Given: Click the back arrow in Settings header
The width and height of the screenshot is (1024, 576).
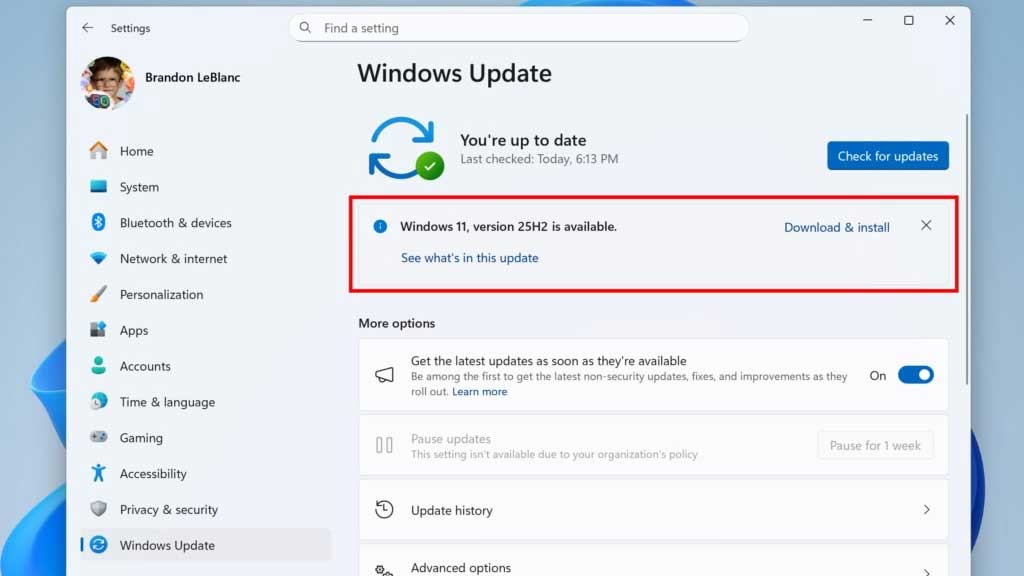Looking at the screenshot, I should click(x=88, y=28).
